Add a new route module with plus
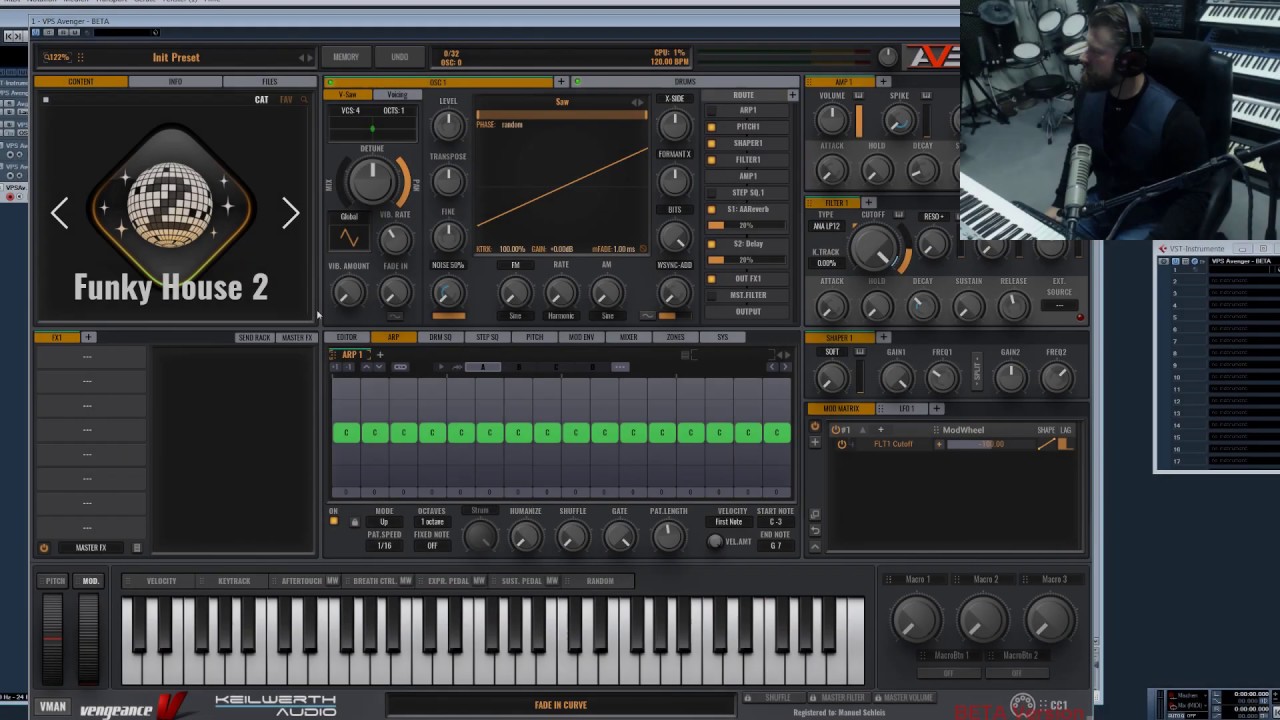Image resolution: width=1280 pixels, height=720 pixels. (x=792, y=95)
